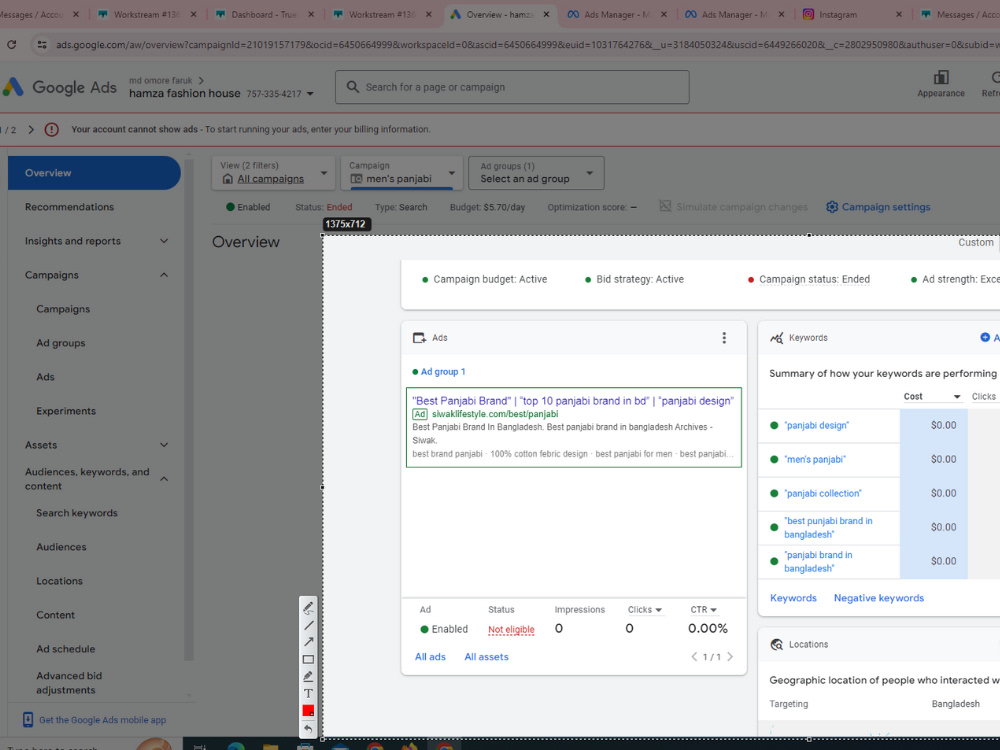Select the Overview menu item

pyautogui.click(x=94, y=173)
